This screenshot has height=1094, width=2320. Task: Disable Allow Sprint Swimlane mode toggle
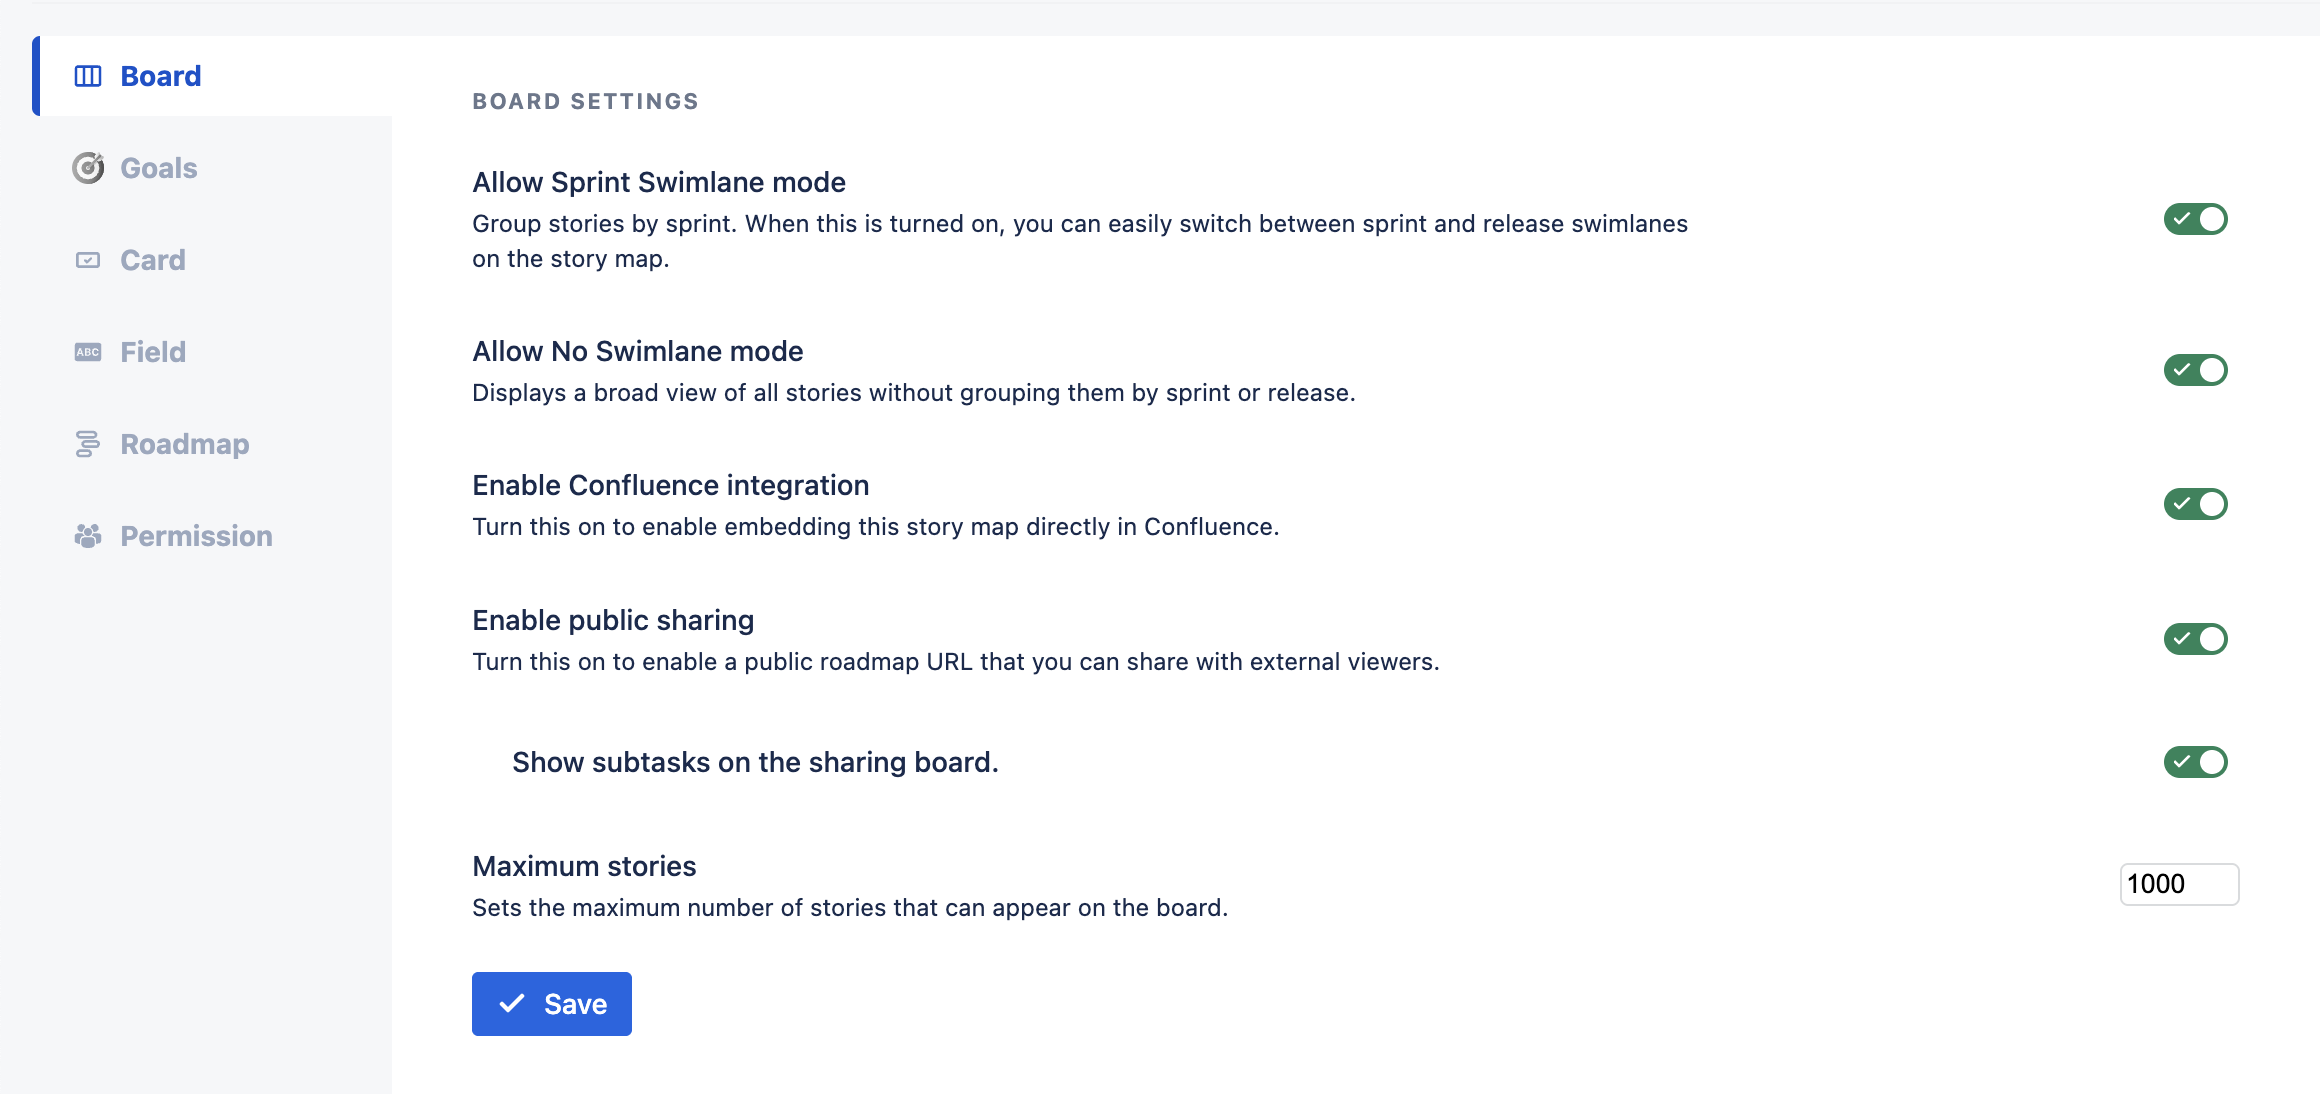2195,219
